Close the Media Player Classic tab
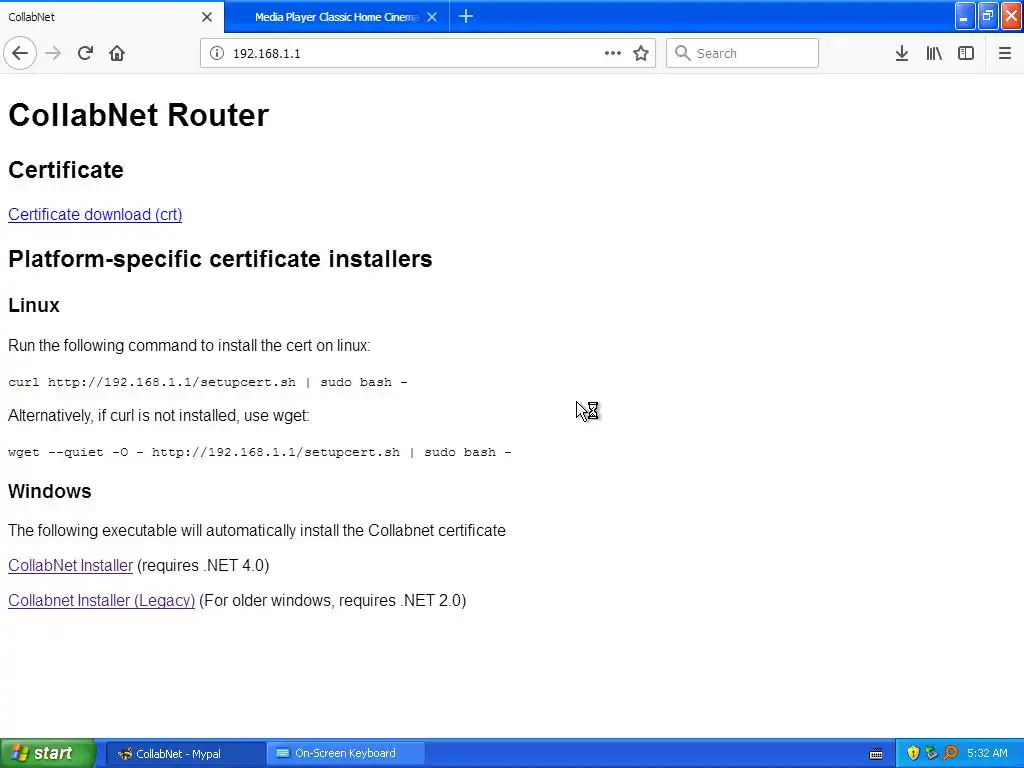This screenshot has width=1024, height=768. point(432,17)
